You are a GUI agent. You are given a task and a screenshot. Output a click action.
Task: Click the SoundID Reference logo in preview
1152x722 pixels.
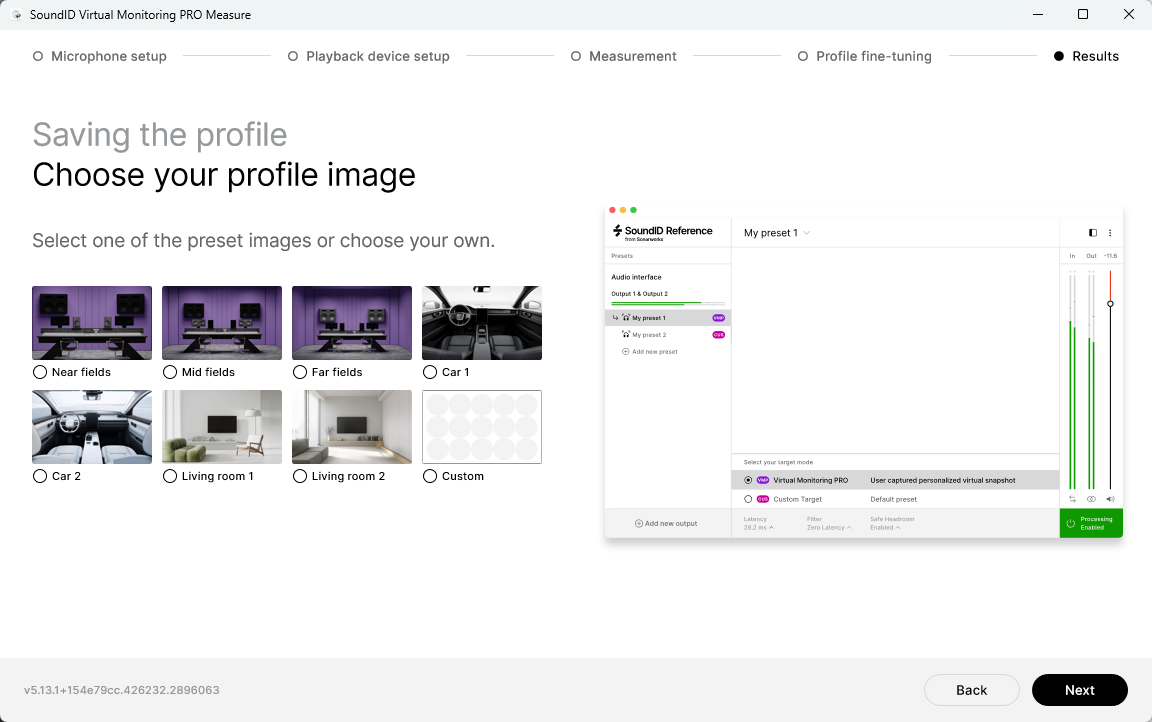663,232
